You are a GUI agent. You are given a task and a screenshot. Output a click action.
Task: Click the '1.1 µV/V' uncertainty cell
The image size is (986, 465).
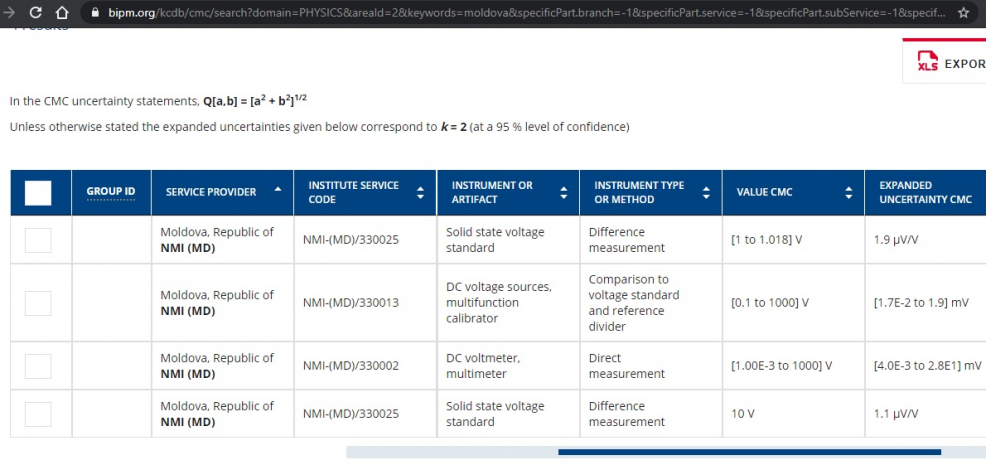(925, 414)
